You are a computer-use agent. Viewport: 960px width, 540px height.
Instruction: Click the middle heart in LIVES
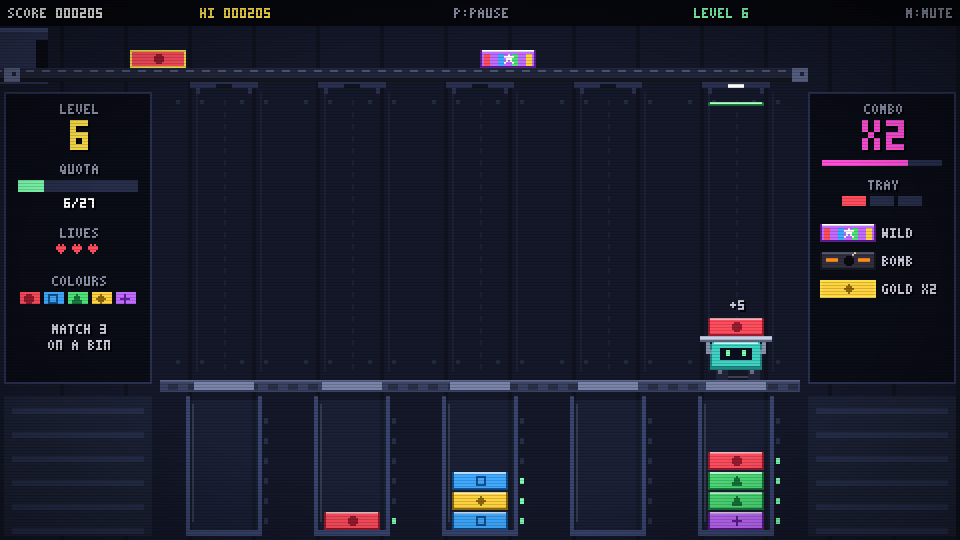[77, 249]
